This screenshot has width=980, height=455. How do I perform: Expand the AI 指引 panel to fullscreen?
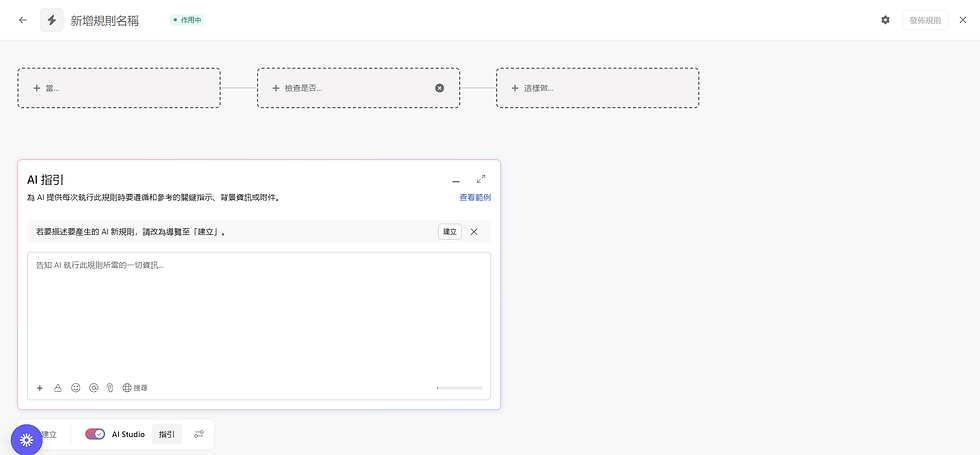(x=481, y=179)
